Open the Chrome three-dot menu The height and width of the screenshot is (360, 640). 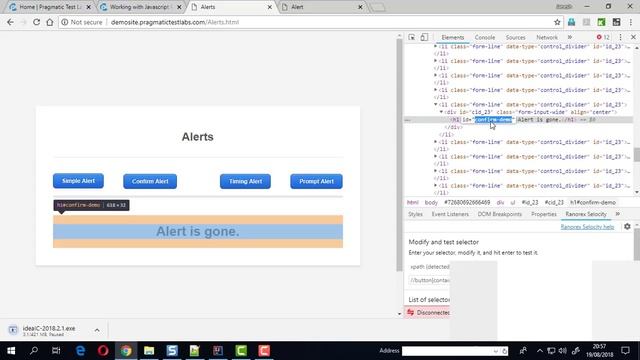click(x=631, y=22)
